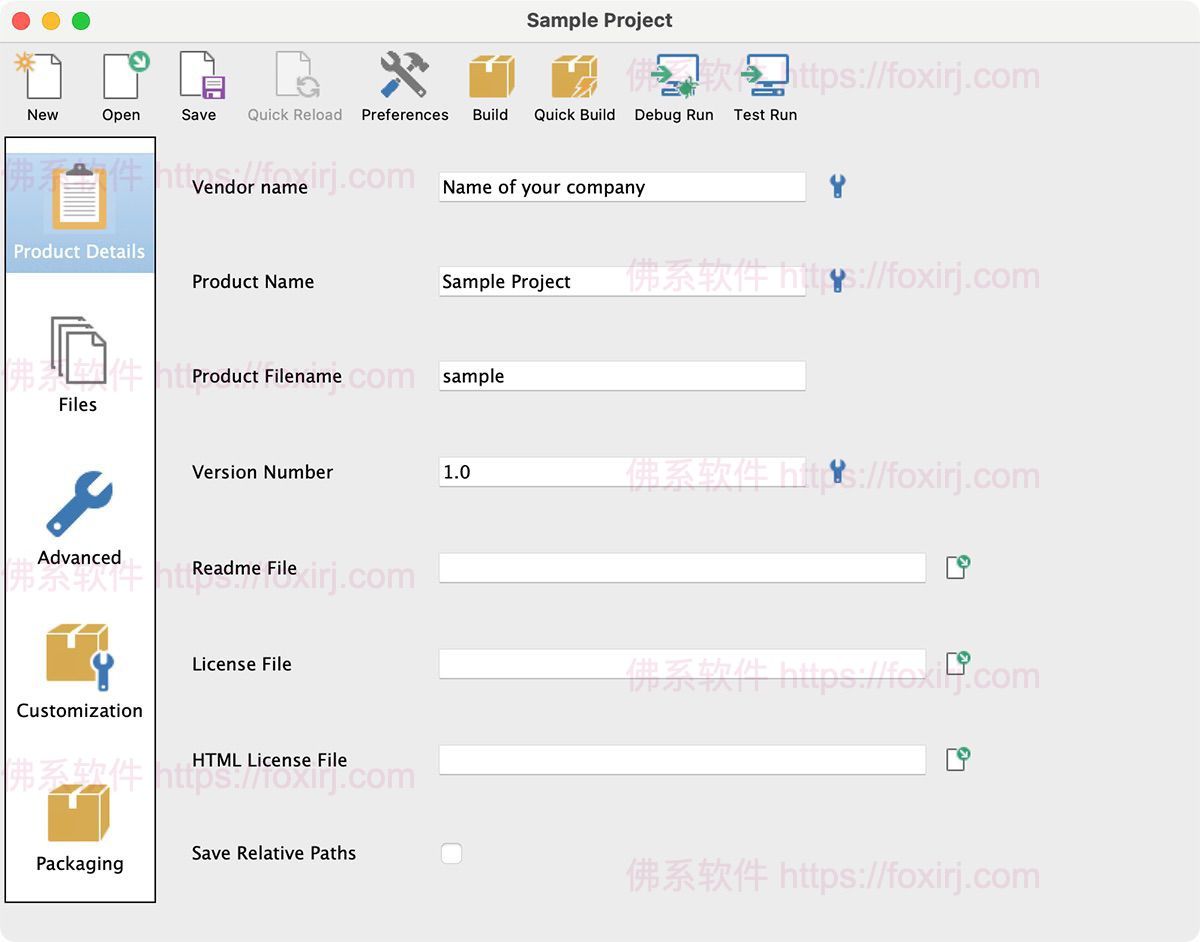Browse for a Readme File

[958, 565]
